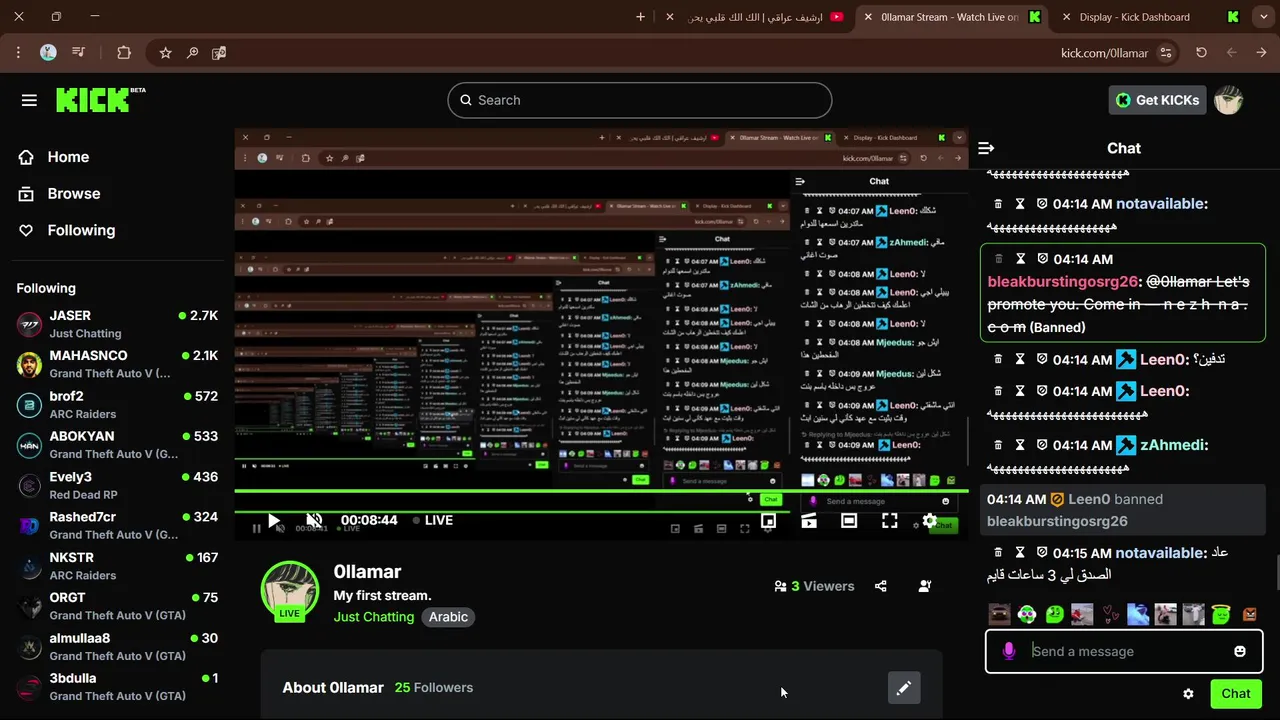
Task: Open a new browser tab
Action: click(x=641, y=17)
